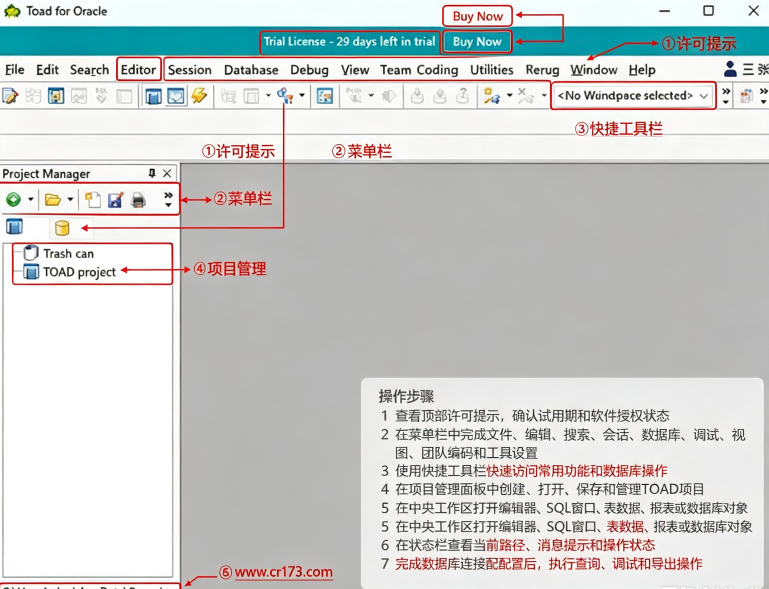The width and height of the screenshot is (769, 589).
Task: Select the Trash can tree item
Action: pos(59,253)
